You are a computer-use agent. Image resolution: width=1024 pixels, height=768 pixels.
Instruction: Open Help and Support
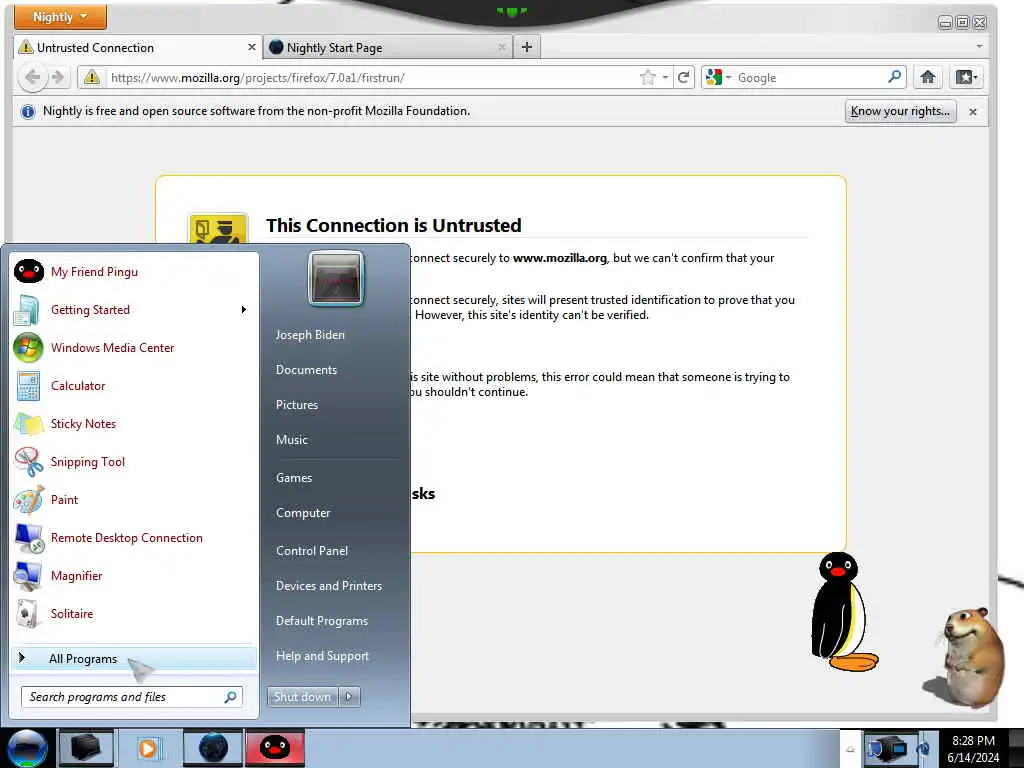pos(323,656)
